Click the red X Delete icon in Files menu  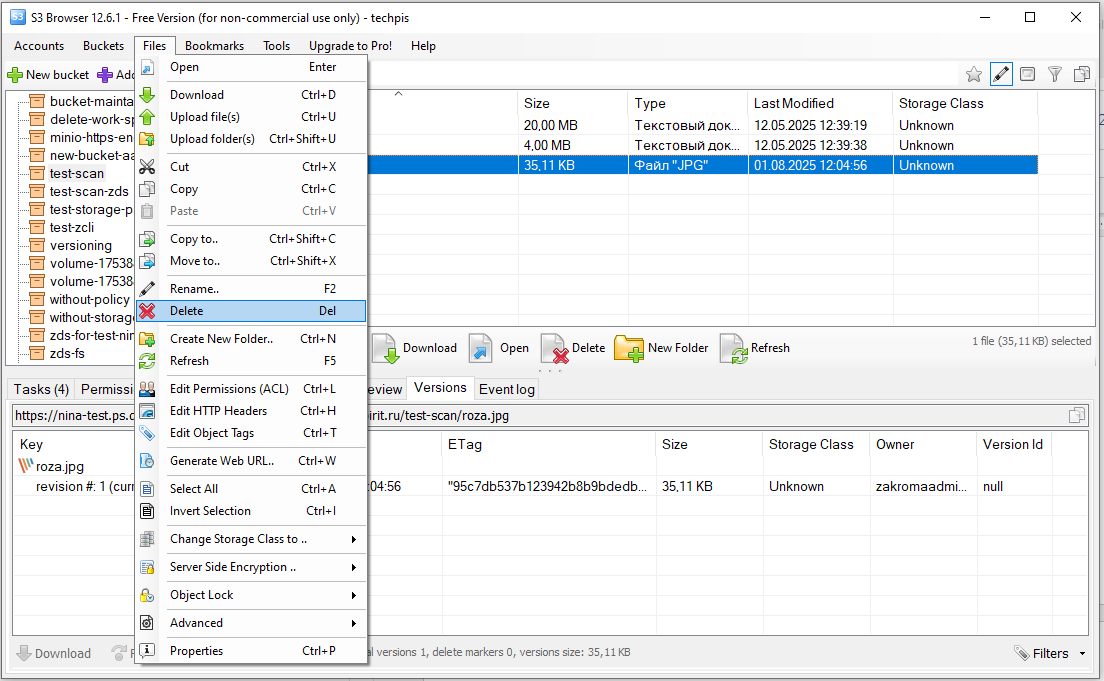click(x=147, y=311)
